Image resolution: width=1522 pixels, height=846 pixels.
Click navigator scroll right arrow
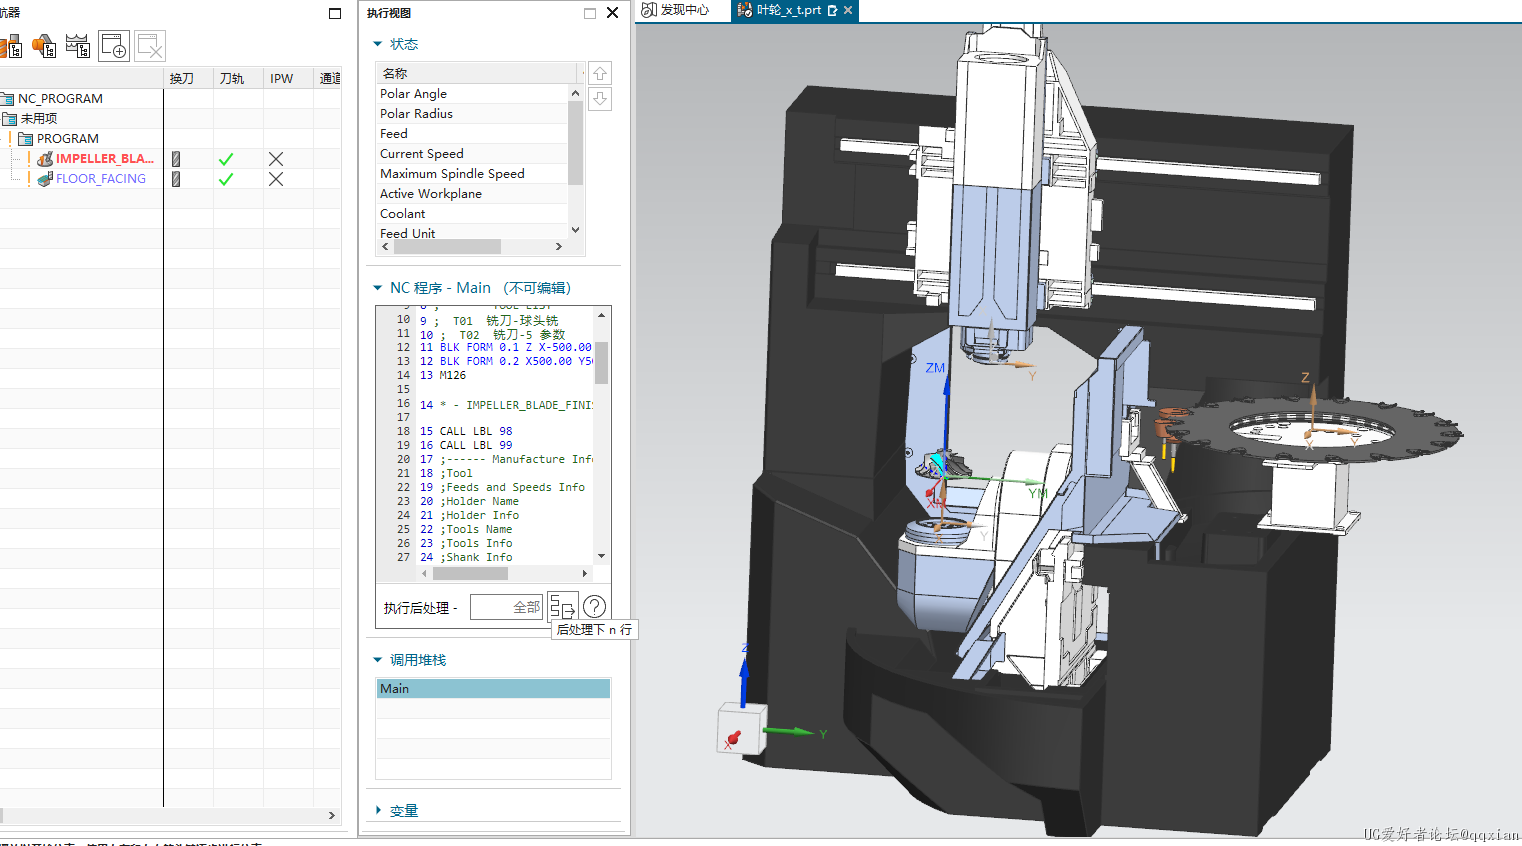coord(332,816)
